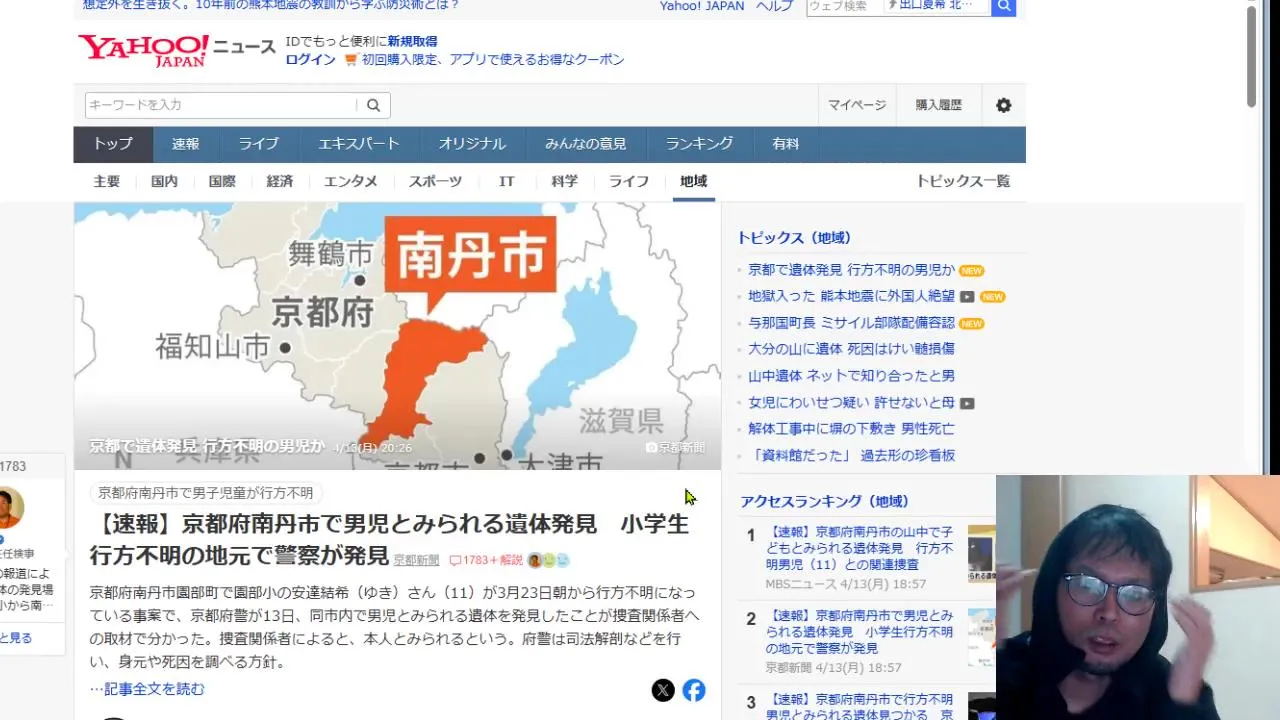Open トピックス一覧 link
Viewport: 1280px width, 720px height.
[x=963, y=182]
